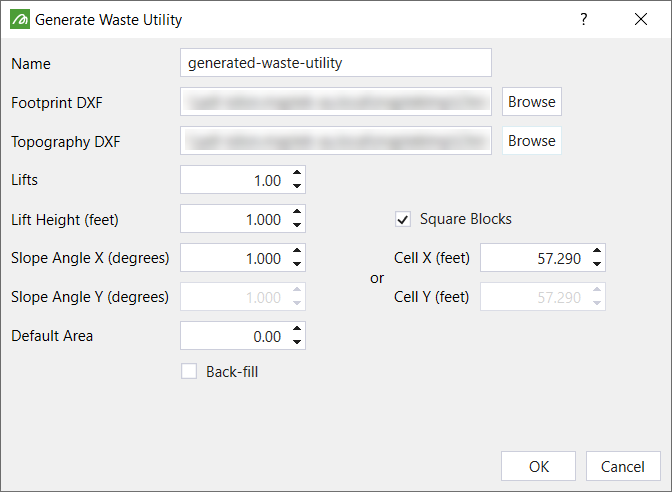The image size is (672, 492).
Task: Decrease Cell X value with down arrow
Action: [597, 264]
